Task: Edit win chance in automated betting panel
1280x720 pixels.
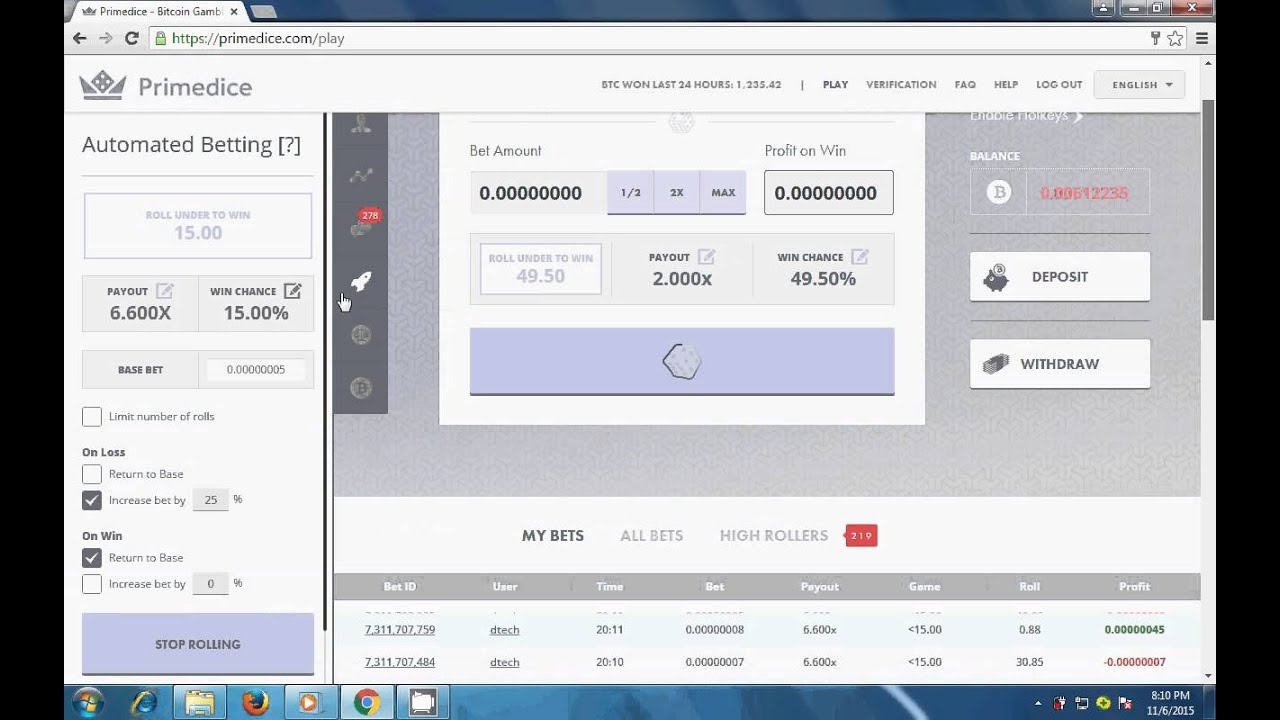Action: 292,291
